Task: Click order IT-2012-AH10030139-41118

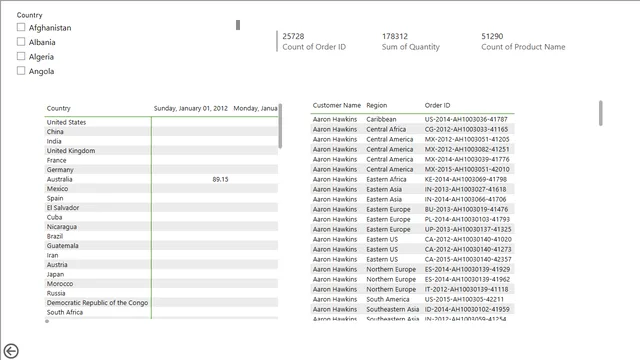Action: 467,289
